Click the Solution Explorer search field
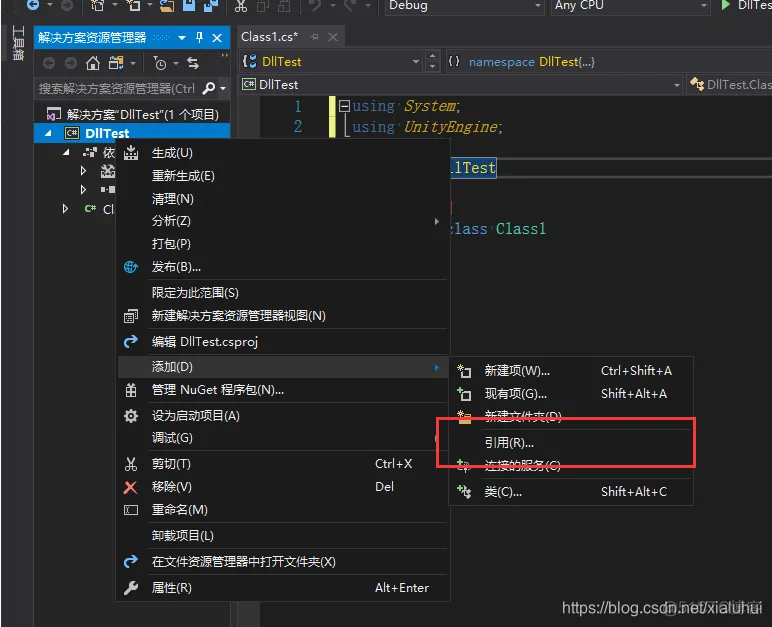The image size is (772, 627). [117, 89]
